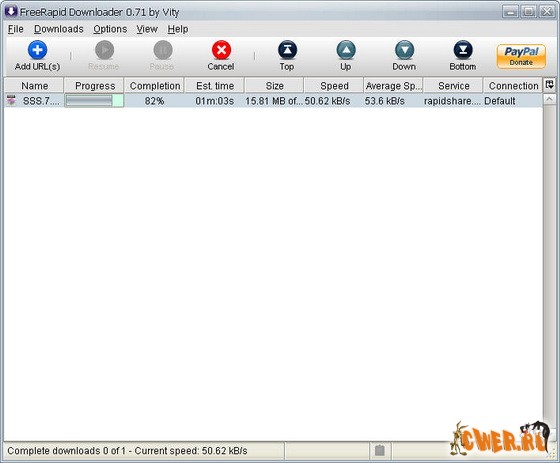The height and width of the screenshot is (463, 560).
Task: Sort the list by Name column header
Action: (x=34, y=86)
